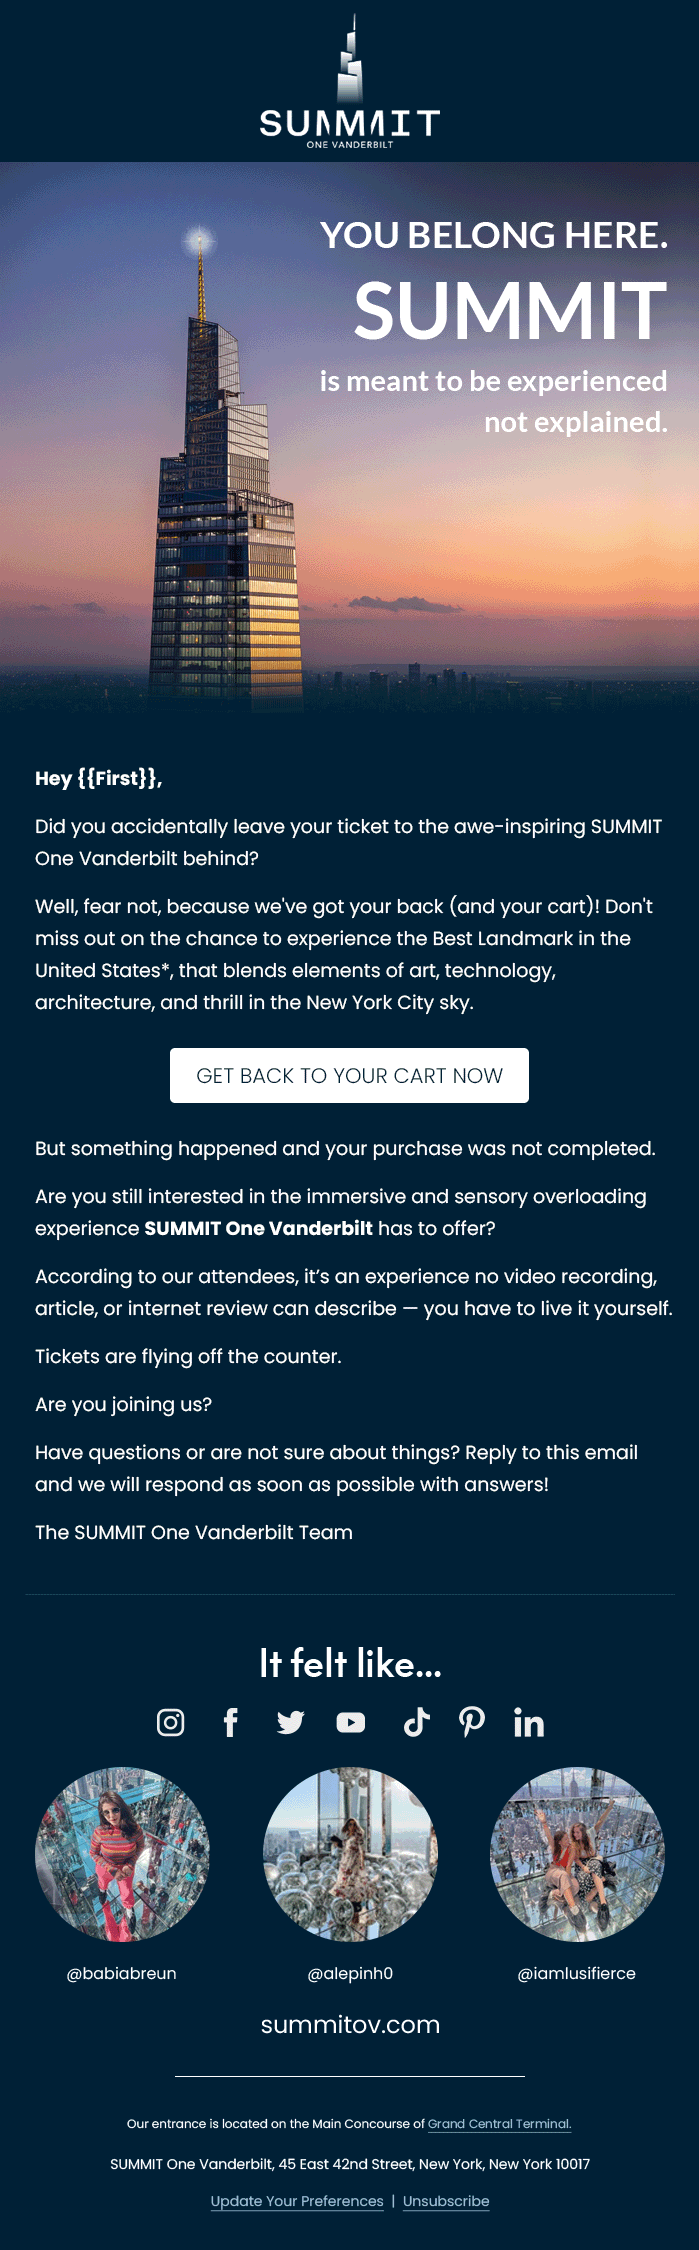Viewport: 699px width, 2250px height.
Task: Open the Twitter bird icon
Action: point(290,1722)
